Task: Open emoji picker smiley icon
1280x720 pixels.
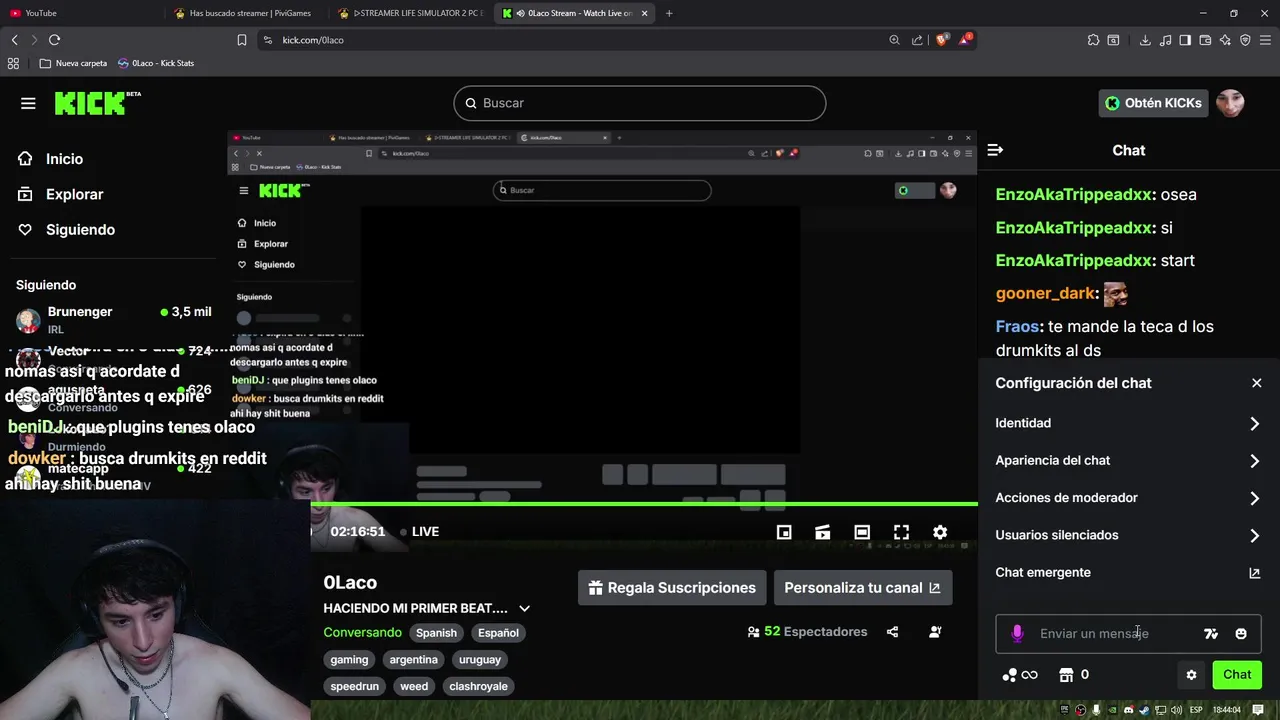Action: tap(1241, 633)
